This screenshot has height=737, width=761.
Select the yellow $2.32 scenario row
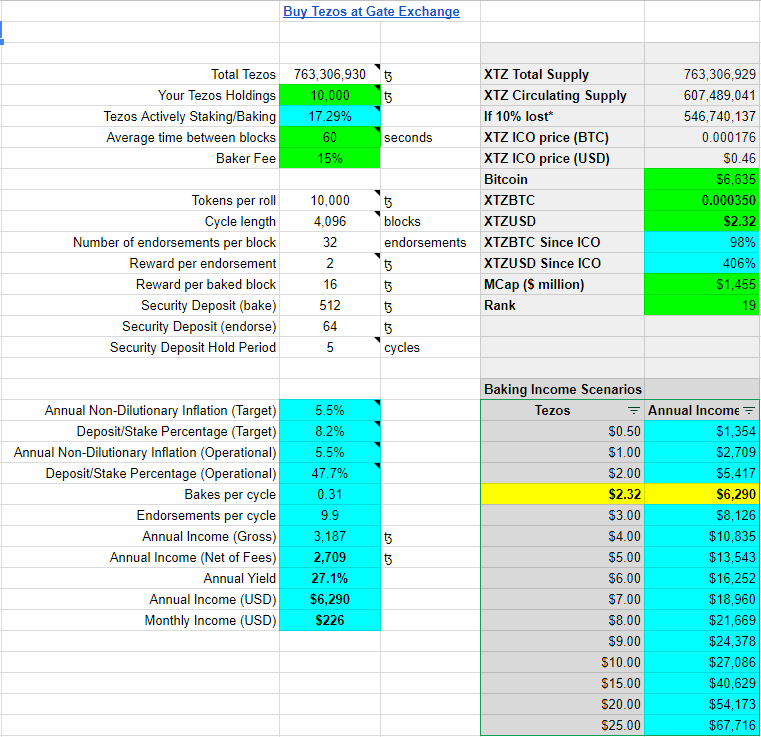click(620, 494)
